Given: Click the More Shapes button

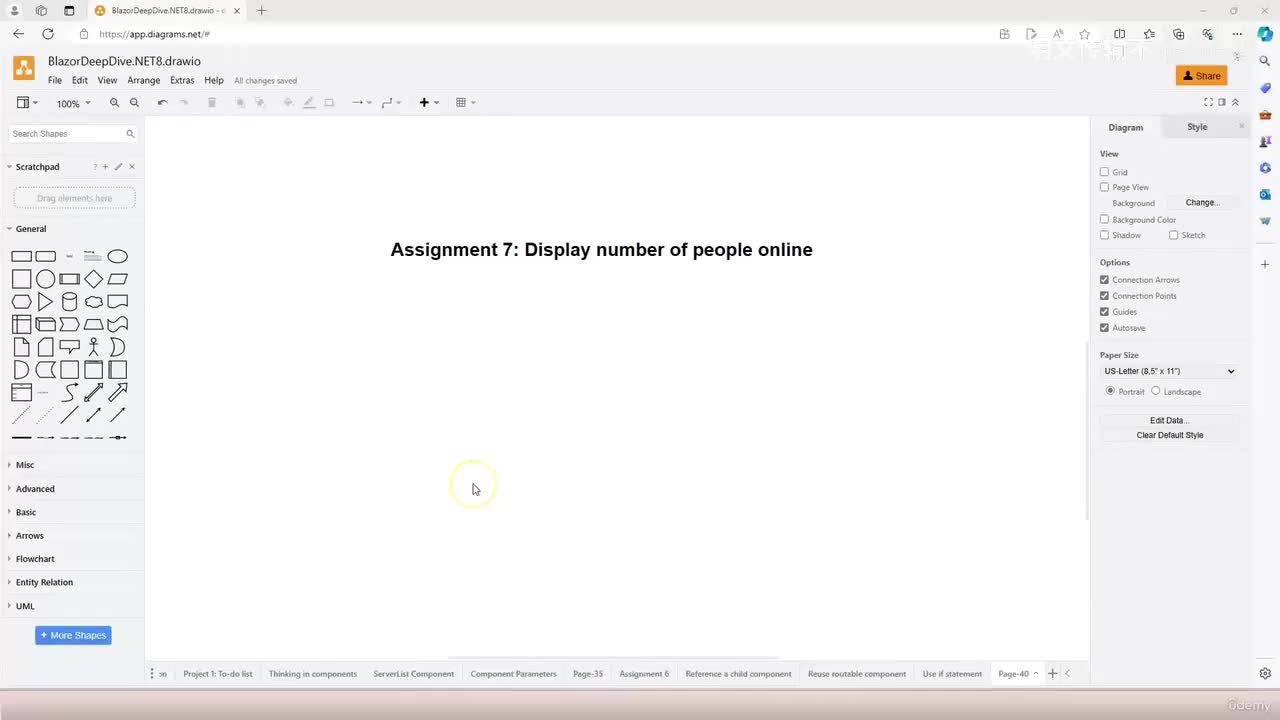Looking at the screenshot, I should point(73,635).
